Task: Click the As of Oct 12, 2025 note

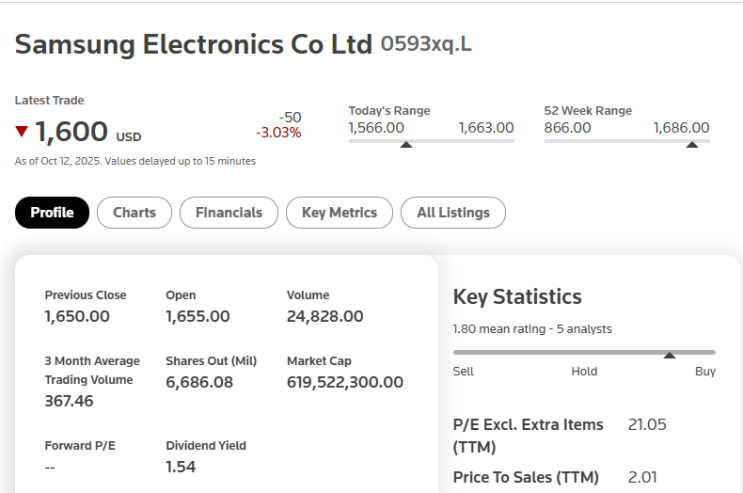Action: [x=135, y=161]
